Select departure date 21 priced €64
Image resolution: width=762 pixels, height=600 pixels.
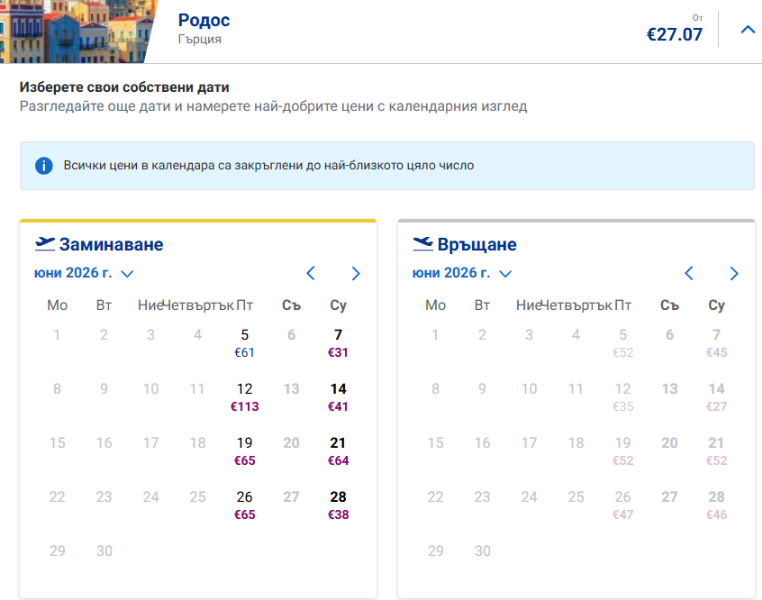click(x=338, y=451)
